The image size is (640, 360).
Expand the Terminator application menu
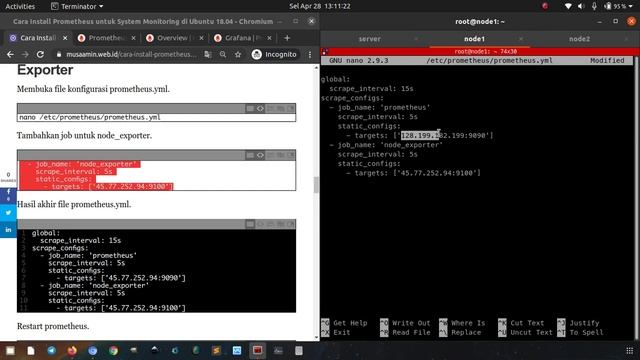tap(77, 6)
